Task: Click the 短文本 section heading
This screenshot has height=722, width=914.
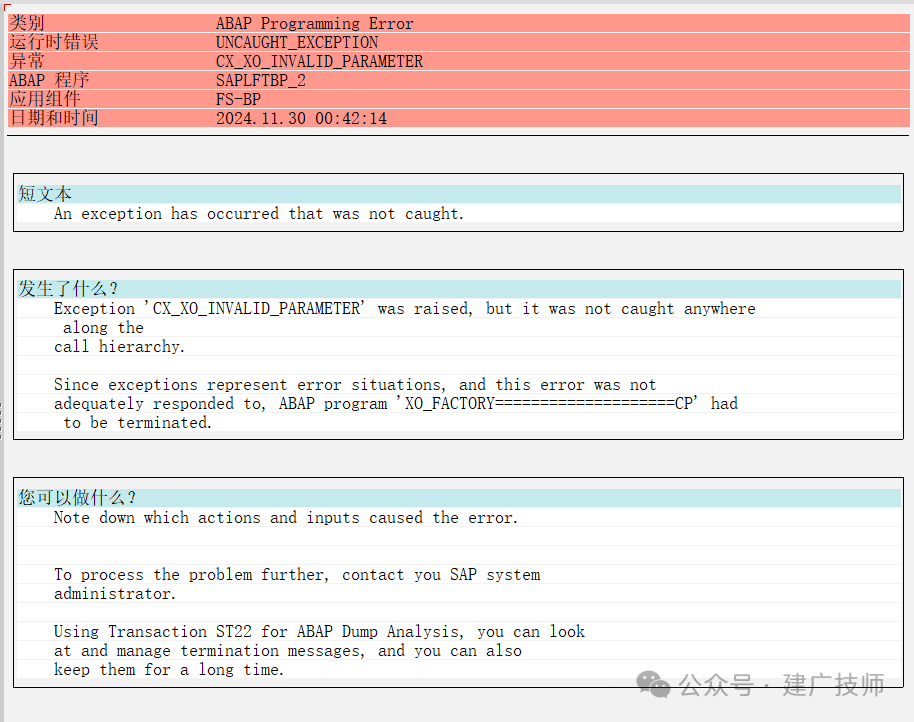Action: pyautogui.click(x=45, y=193)
